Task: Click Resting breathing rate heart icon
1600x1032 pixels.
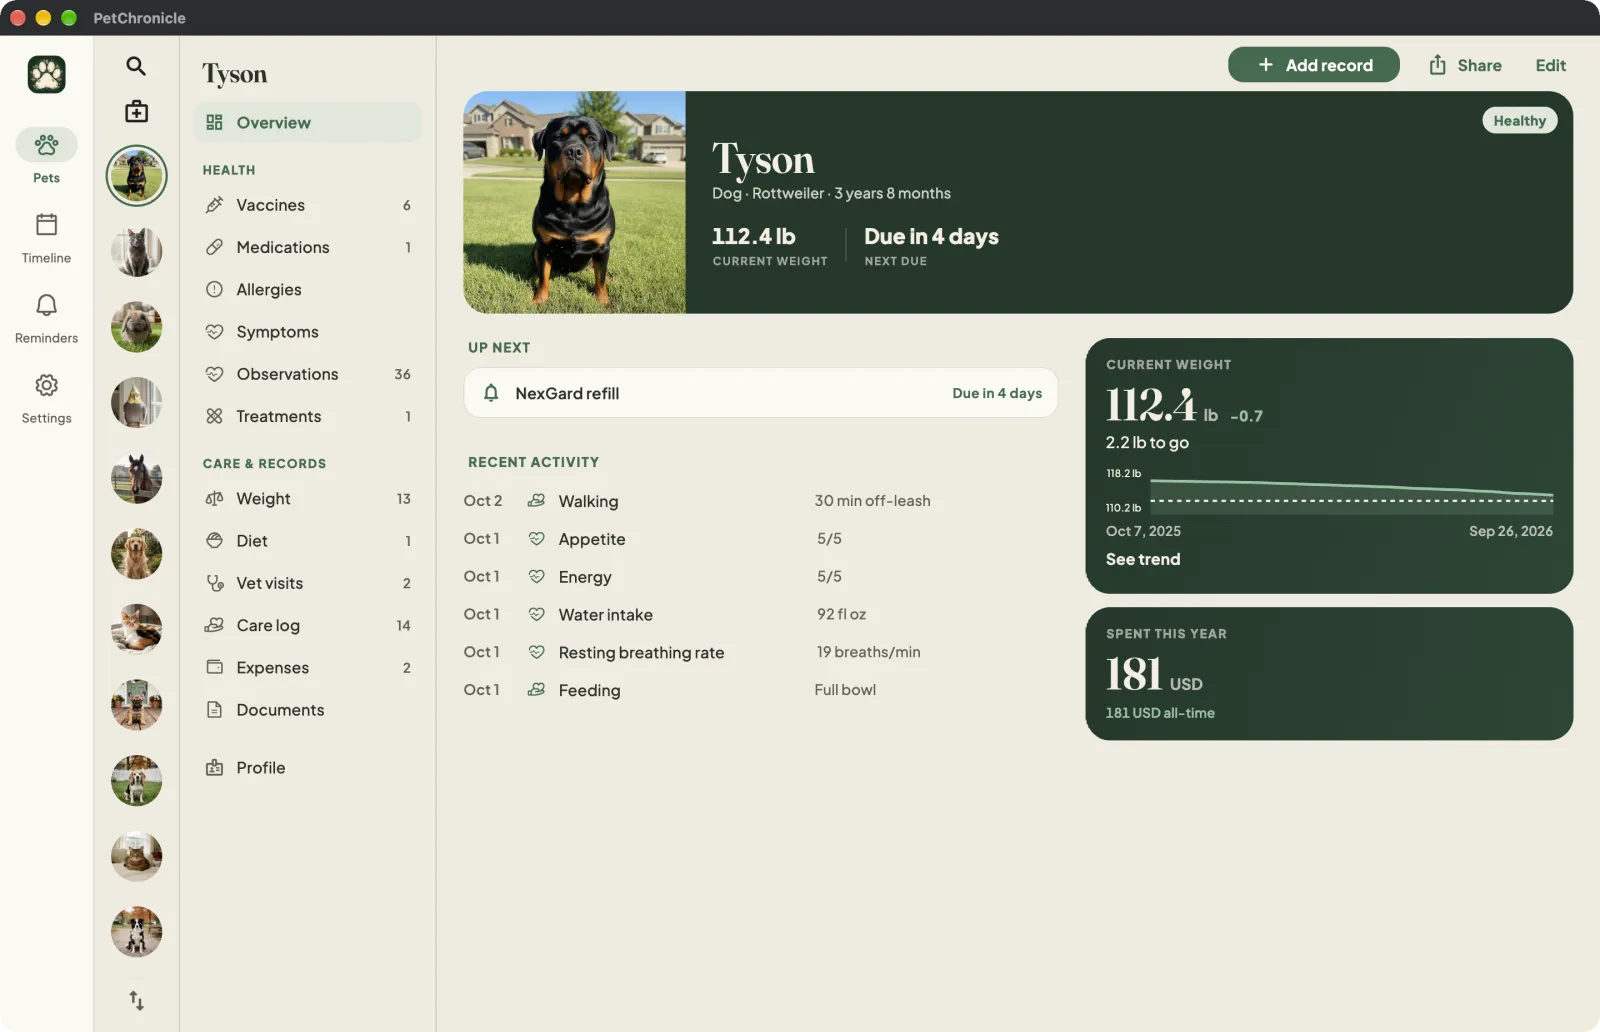Action: 536,652
